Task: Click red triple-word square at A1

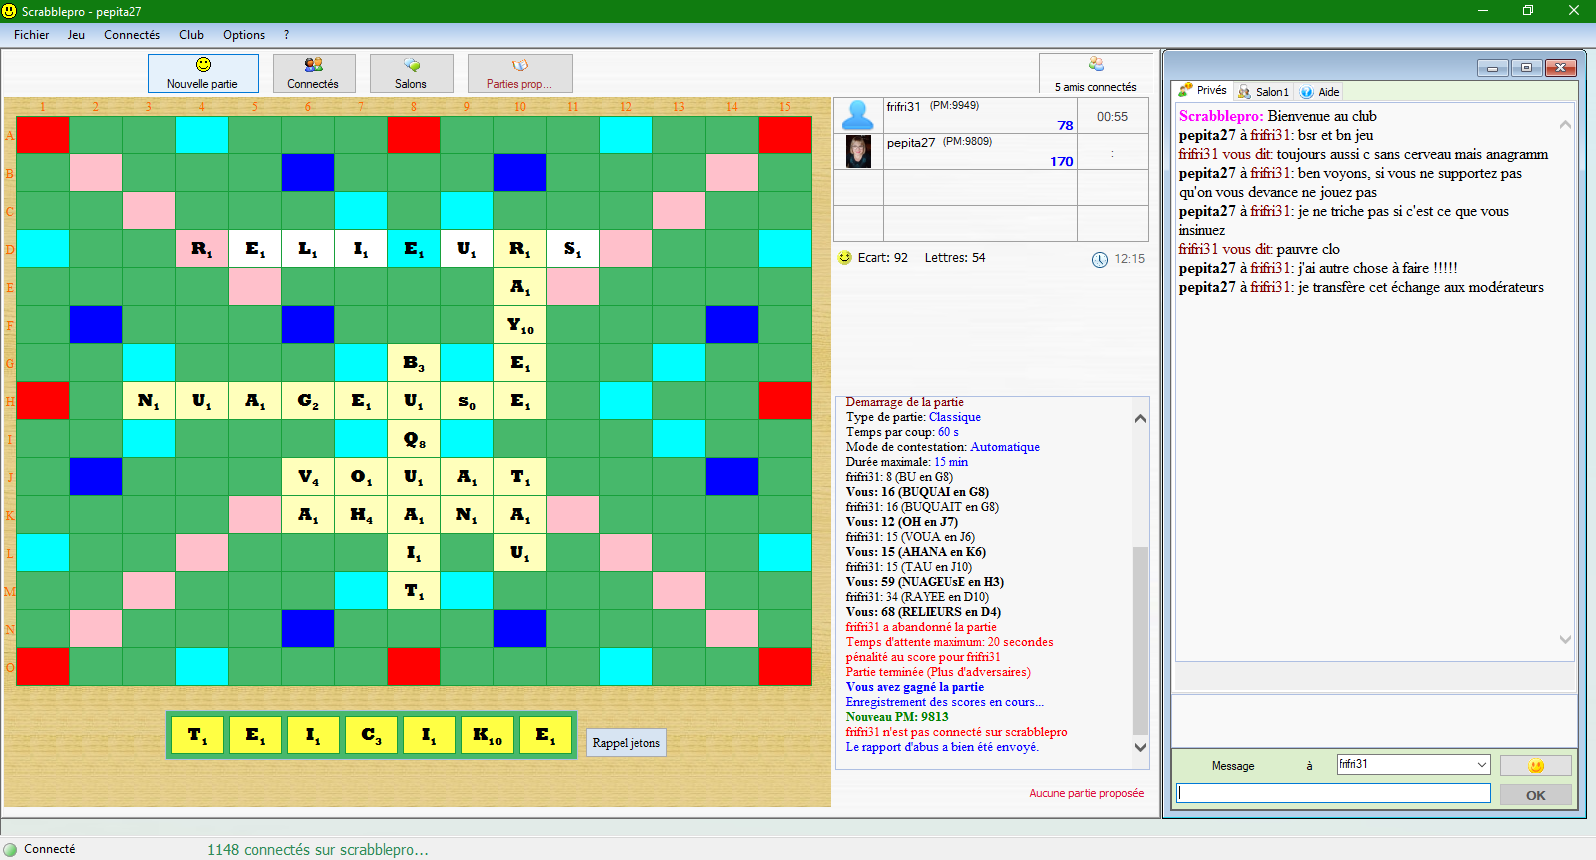Action: (x=43, y=135)
